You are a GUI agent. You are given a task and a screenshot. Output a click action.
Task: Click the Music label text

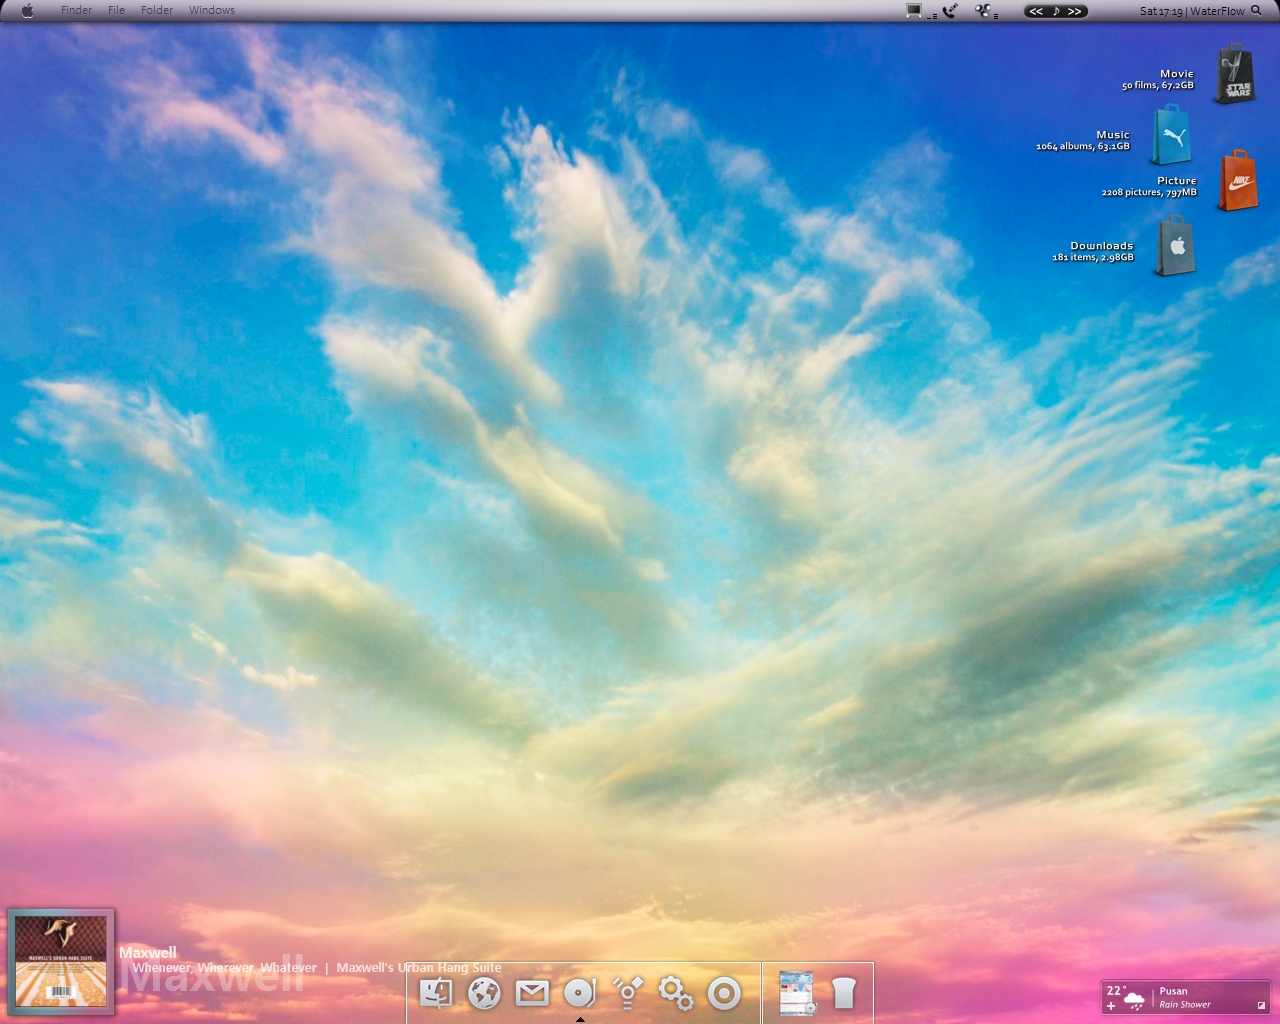[1113, 135]
